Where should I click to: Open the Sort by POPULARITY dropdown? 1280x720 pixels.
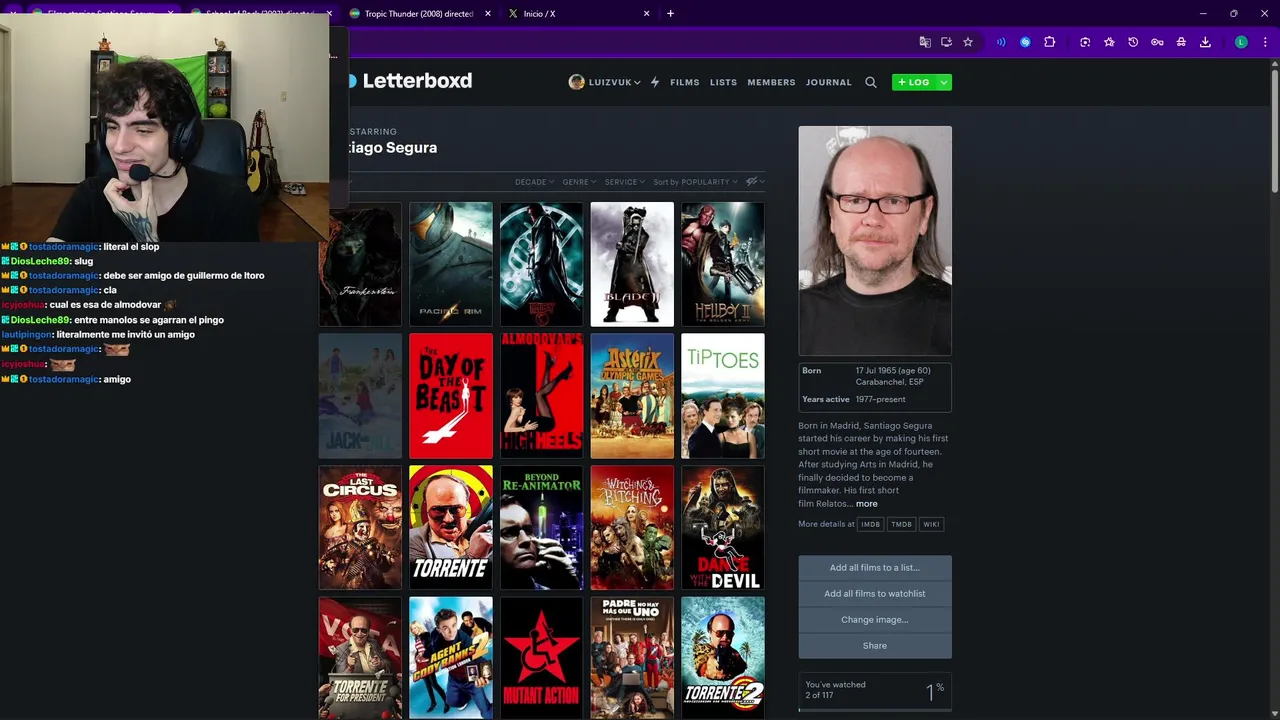[695, 182]
